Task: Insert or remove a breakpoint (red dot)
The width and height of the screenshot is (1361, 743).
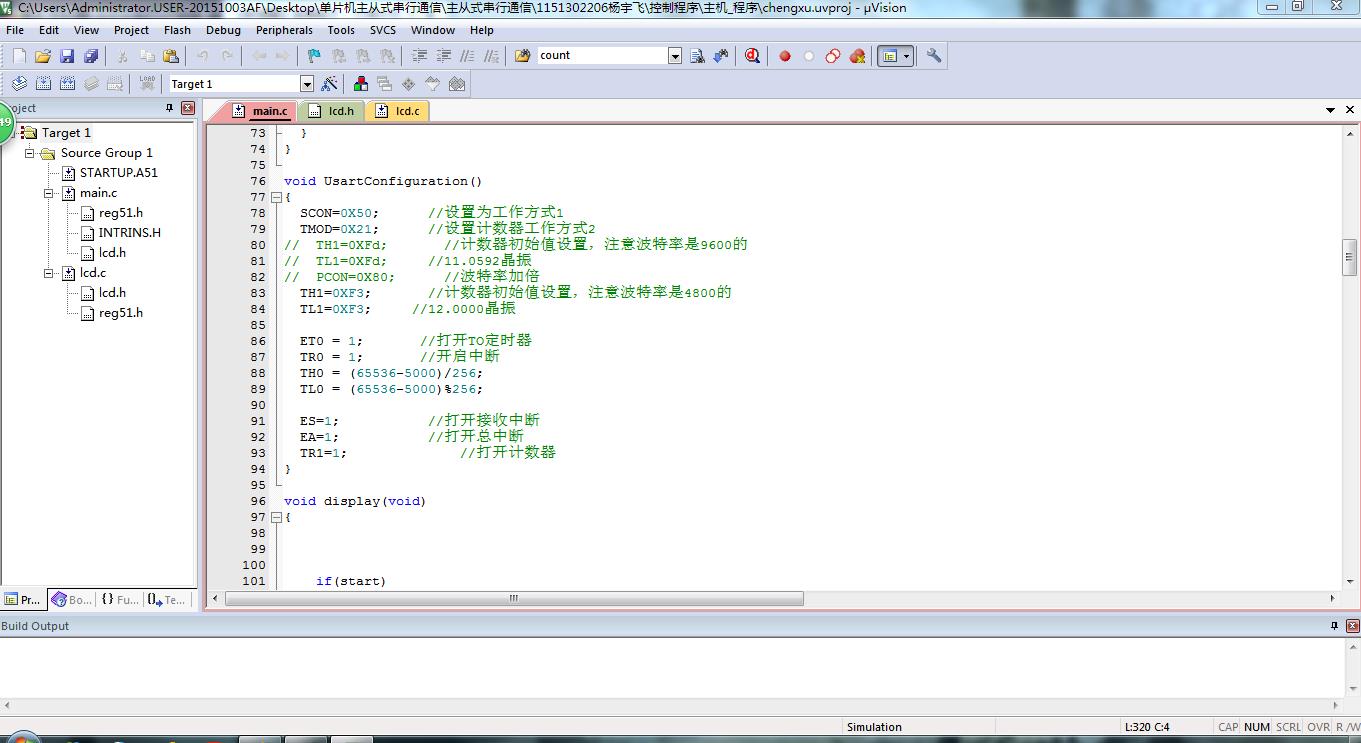Action: tap(785, 56)
